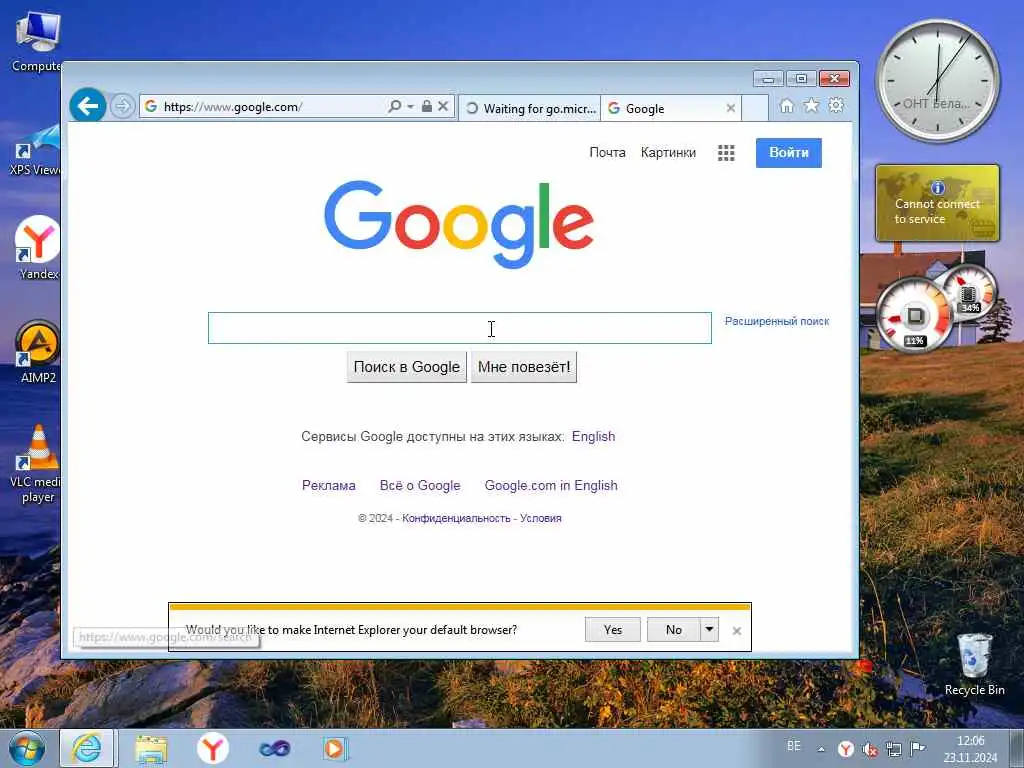Screen dimensions: 1024x768
Task: Open the Конфиденциальность link
Action: (456, 518)
